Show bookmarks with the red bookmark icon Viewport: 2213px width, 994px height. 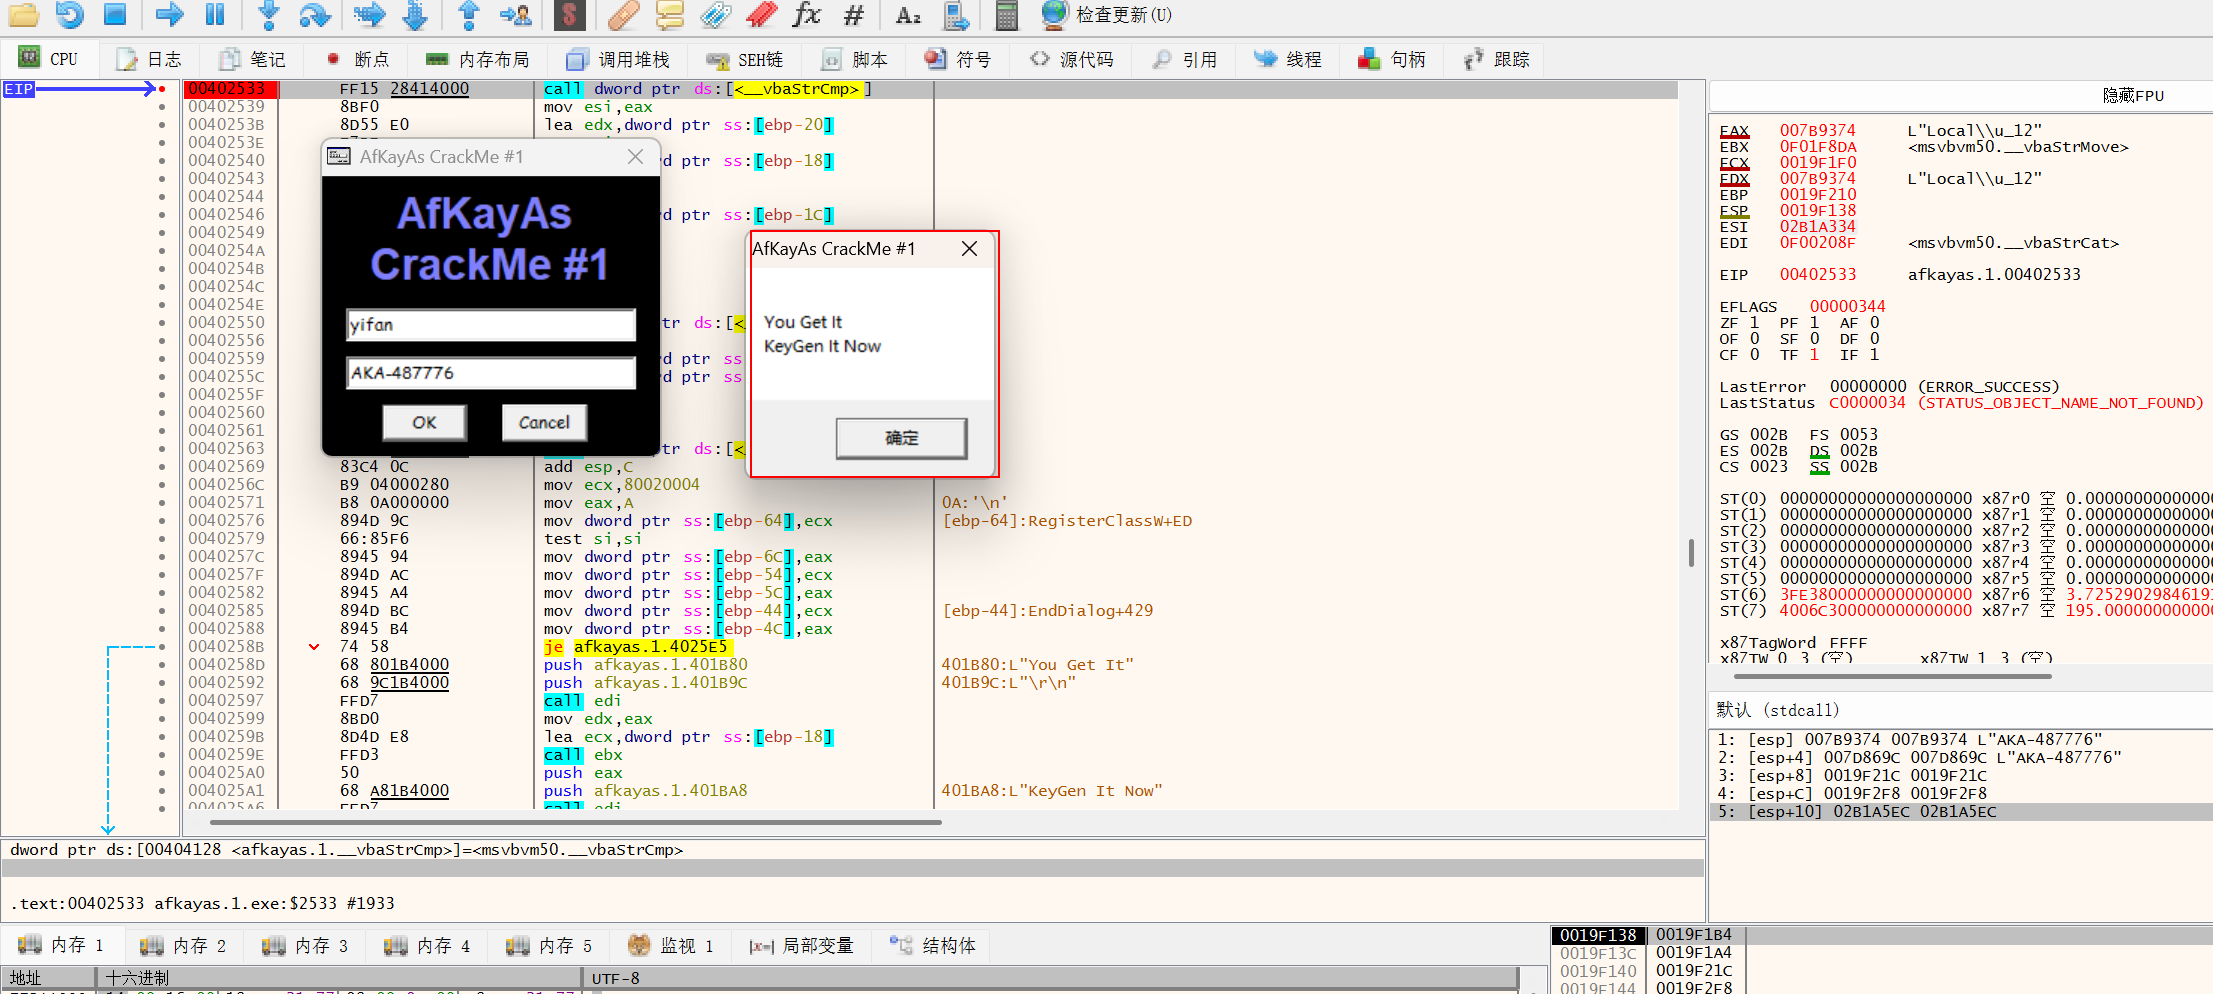click(761, 14)
